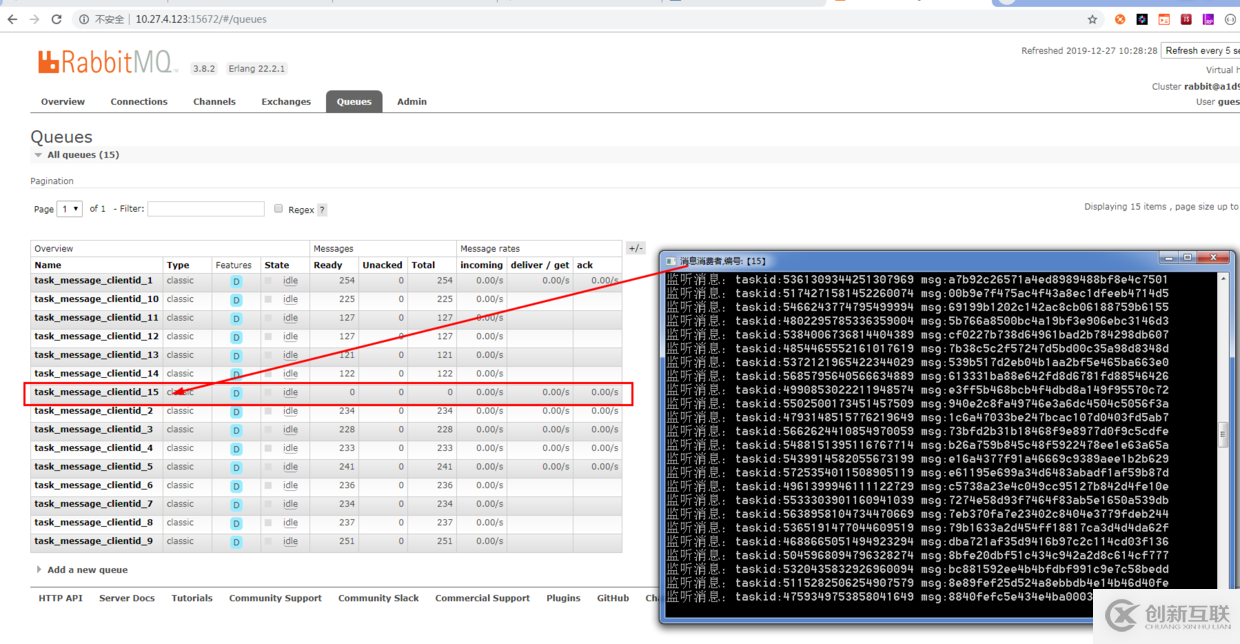Toggle state indicator box for task_message_clientid_15
This screenshot has width=1240, height=644.
pos(268,392)
